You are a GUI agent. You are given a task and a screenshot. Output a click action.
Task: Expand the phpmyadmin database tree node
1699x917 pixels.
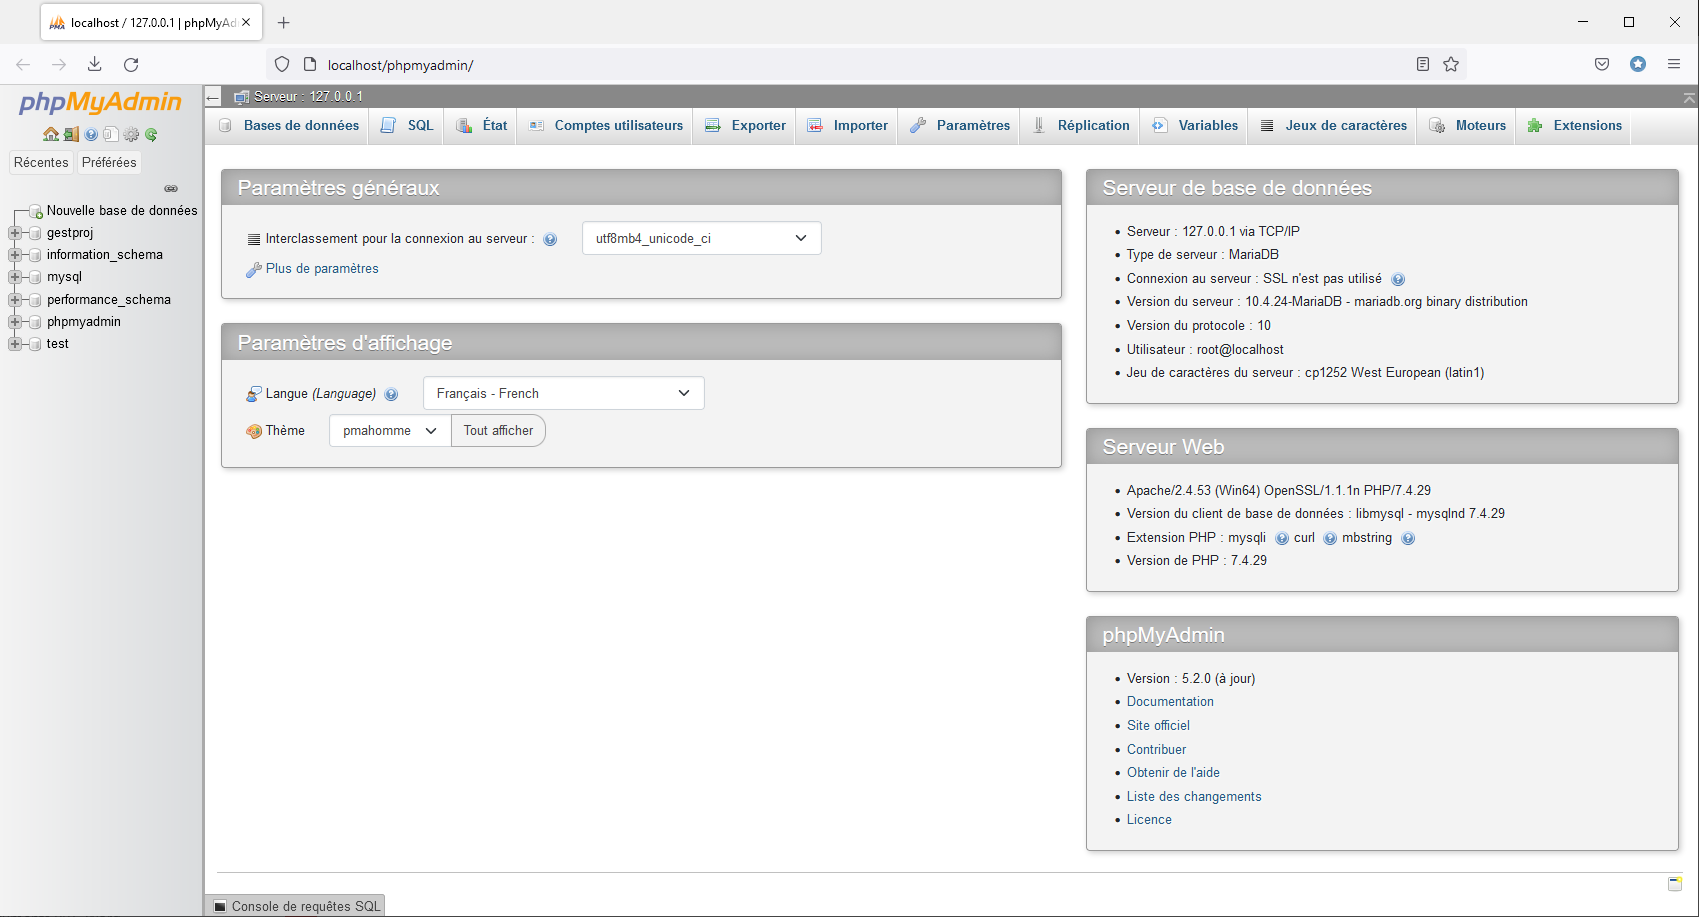tap(15, 322)
